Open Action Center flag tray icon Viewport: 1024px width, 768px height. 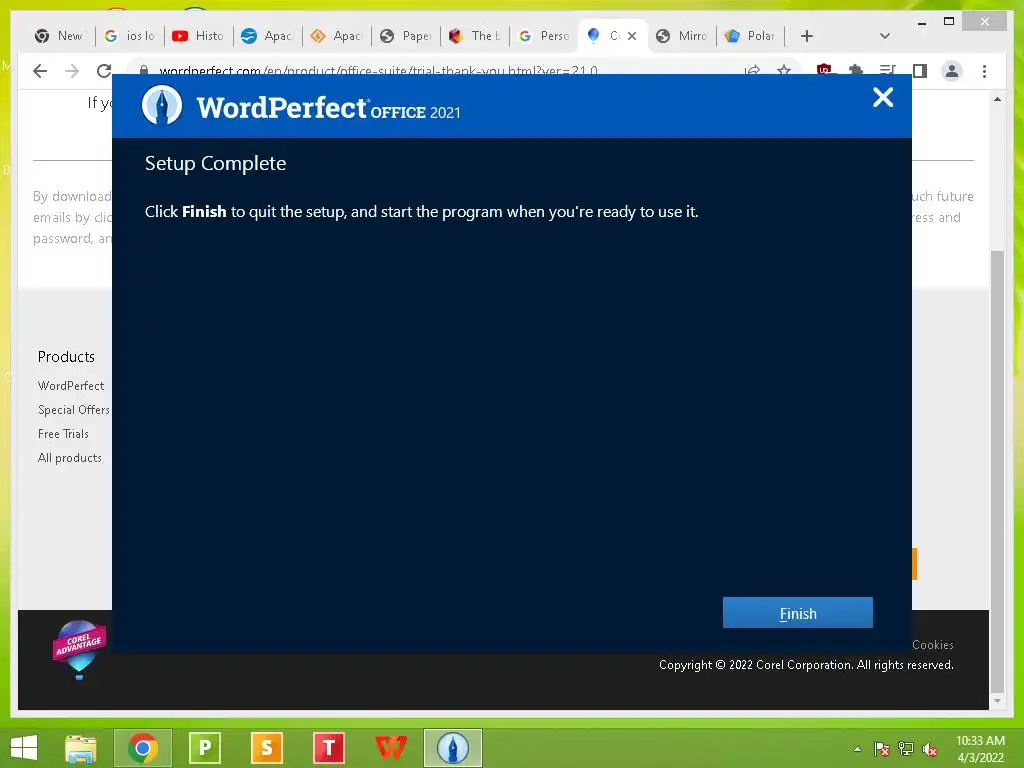[x=881, y=749]
